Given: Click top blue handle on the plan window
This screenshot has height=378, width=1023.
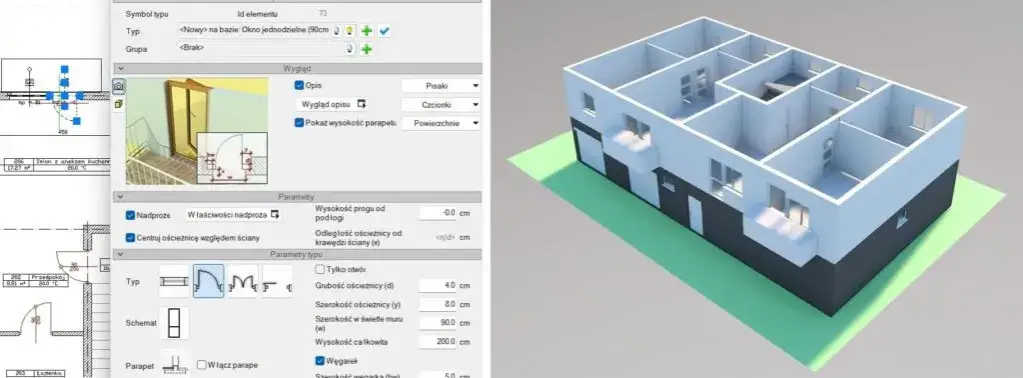Looking at the screenshot, I should point(64,68).
